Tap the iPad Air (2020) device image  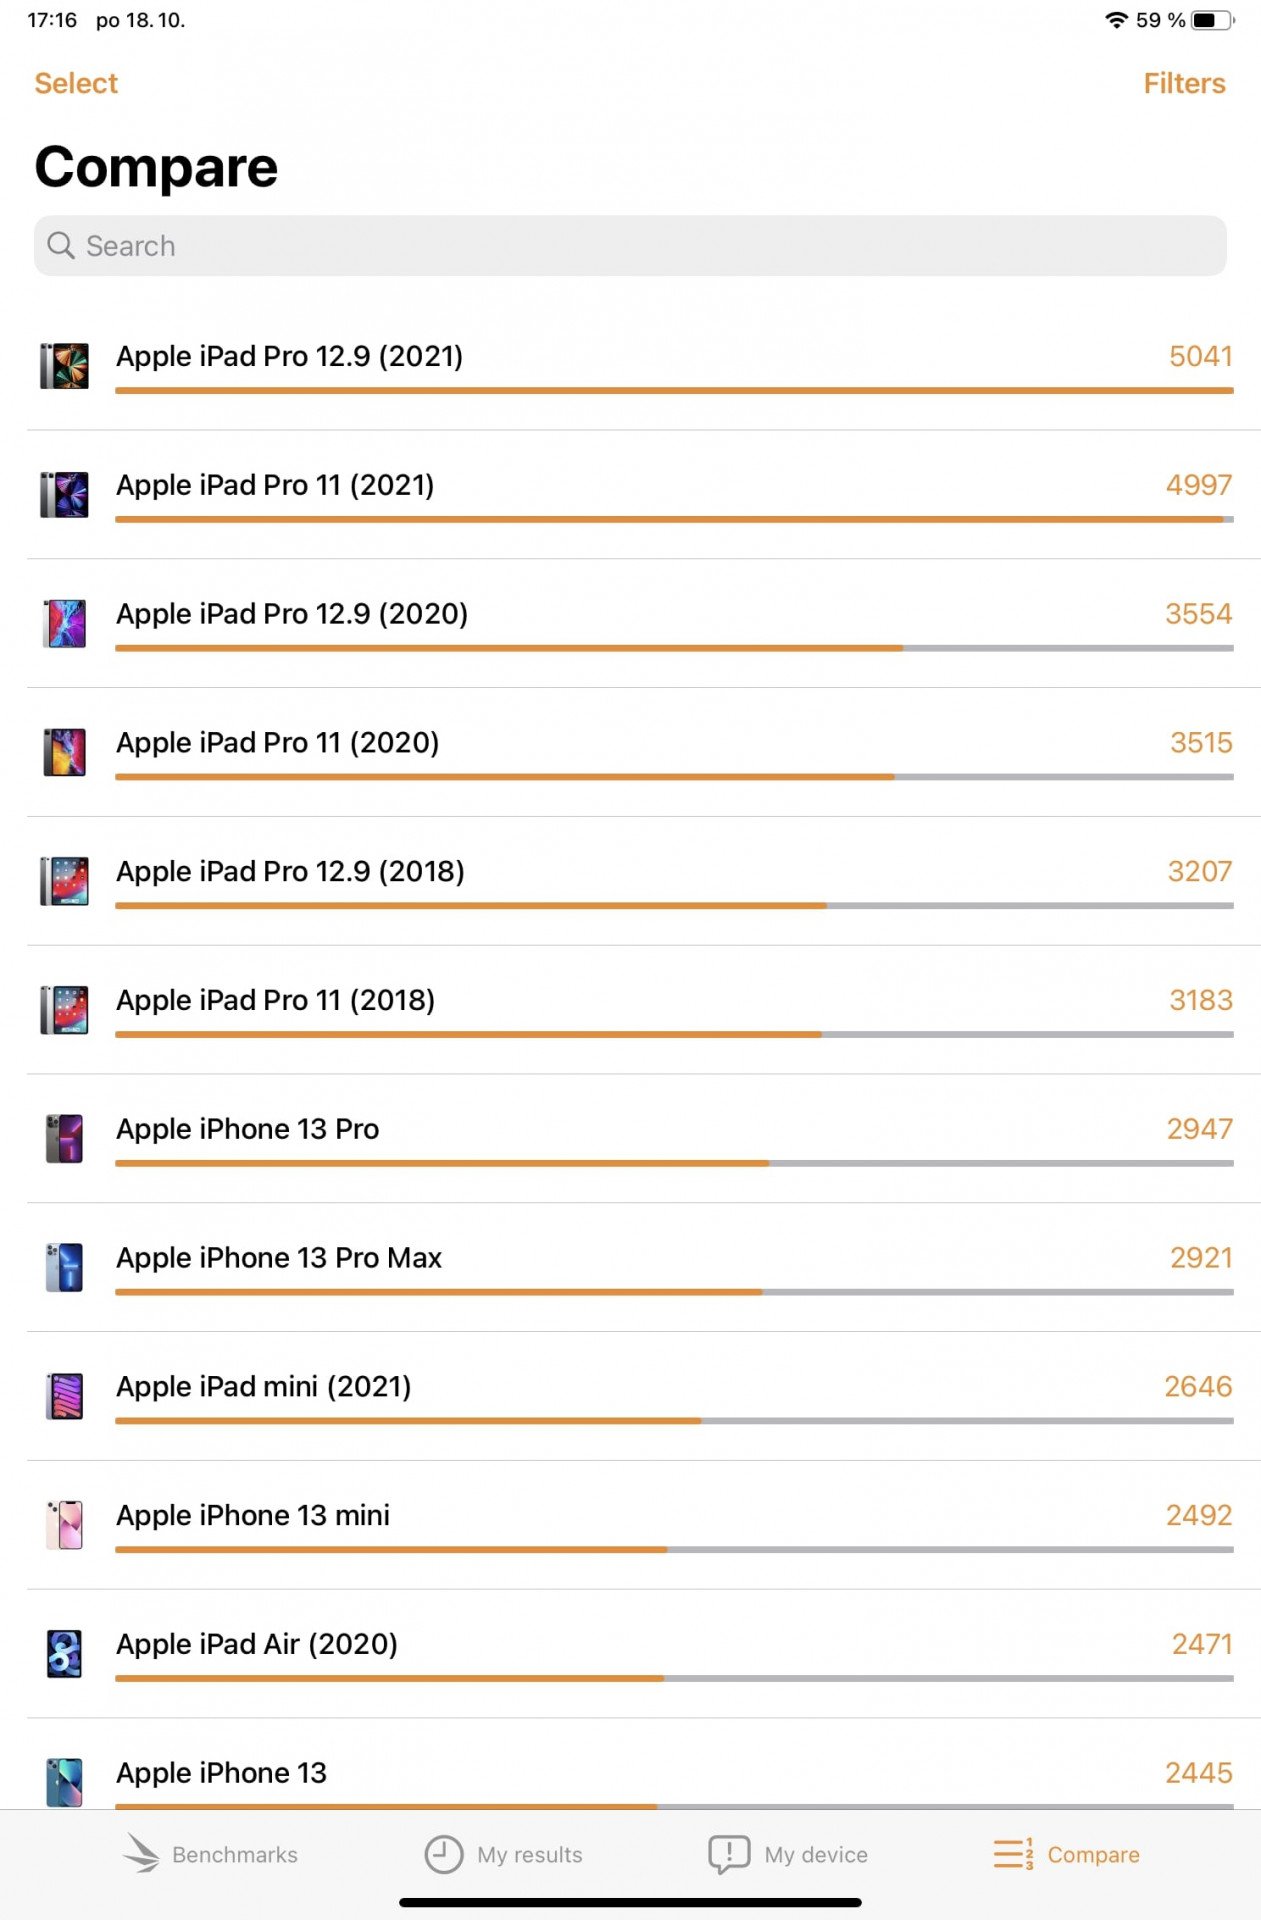pos(64,1653)
